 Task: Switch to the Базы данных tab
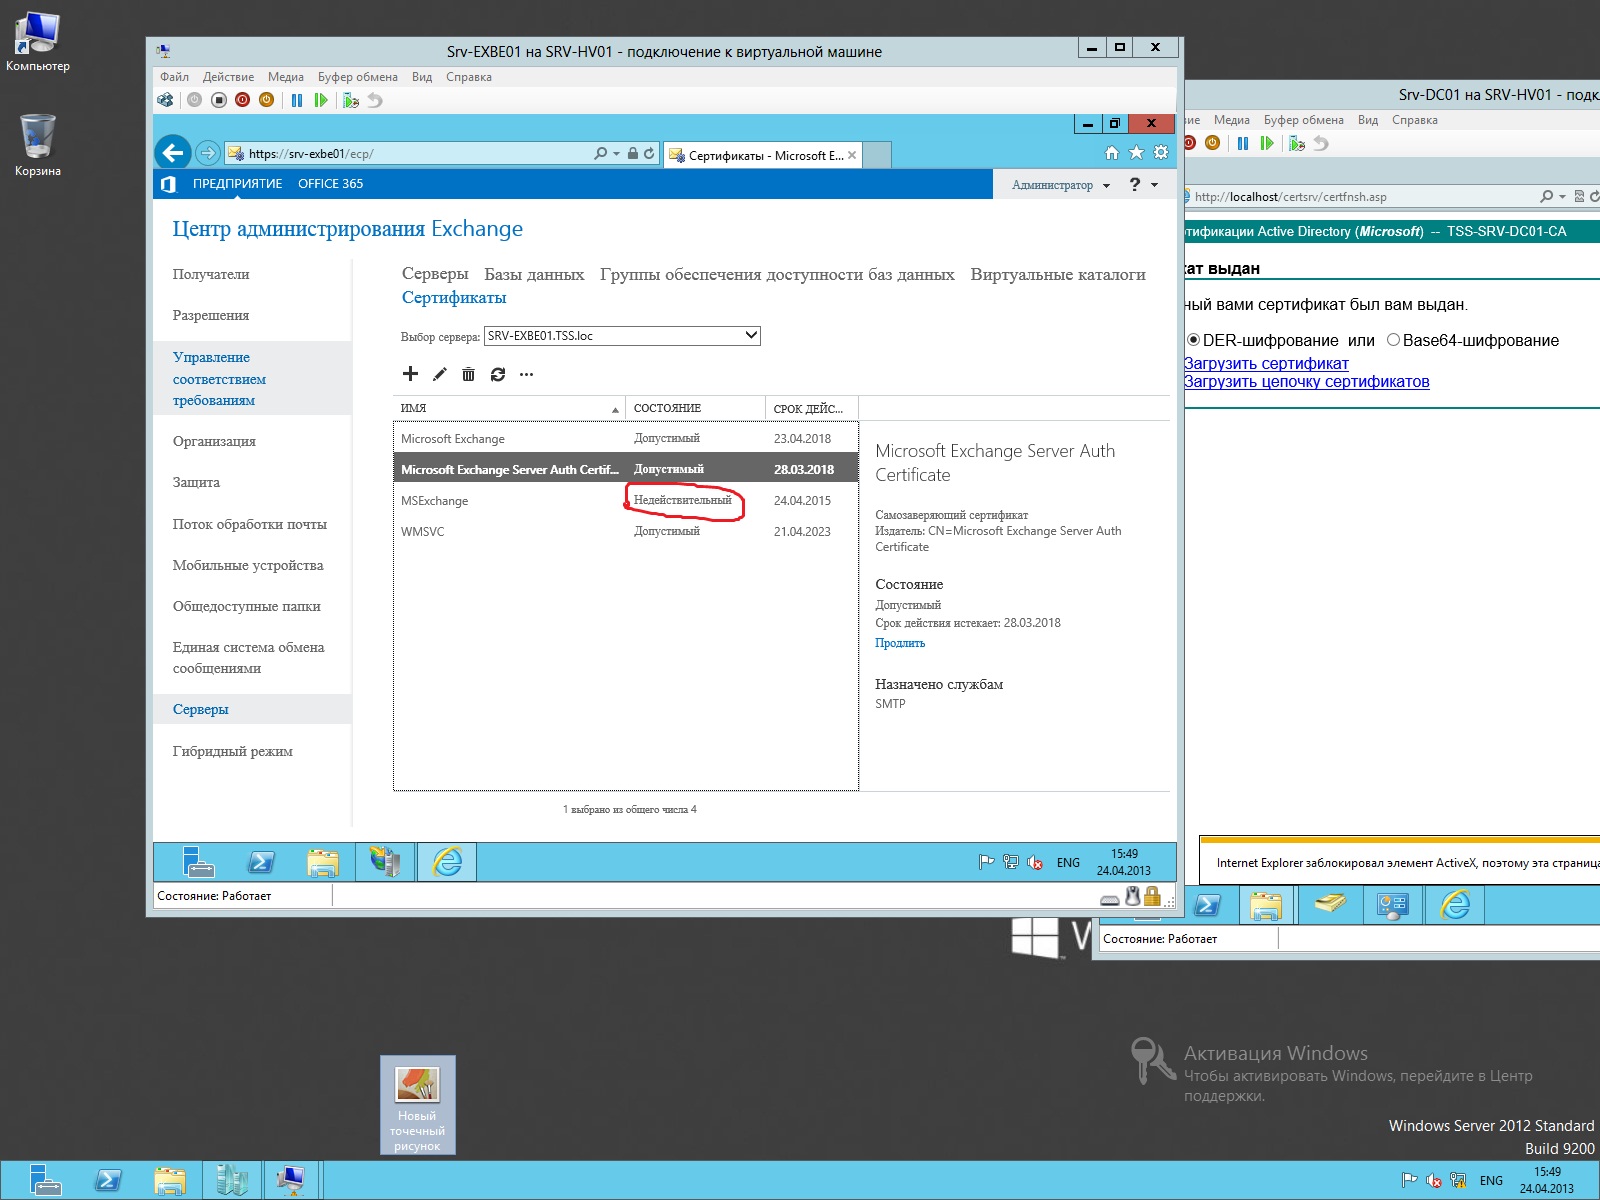pos(534,274)
